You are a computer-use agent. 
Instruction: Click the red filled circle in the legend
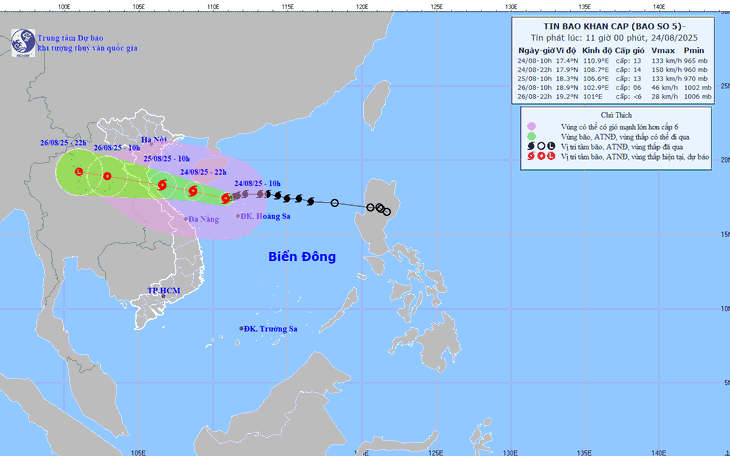(x=541, y=156)
